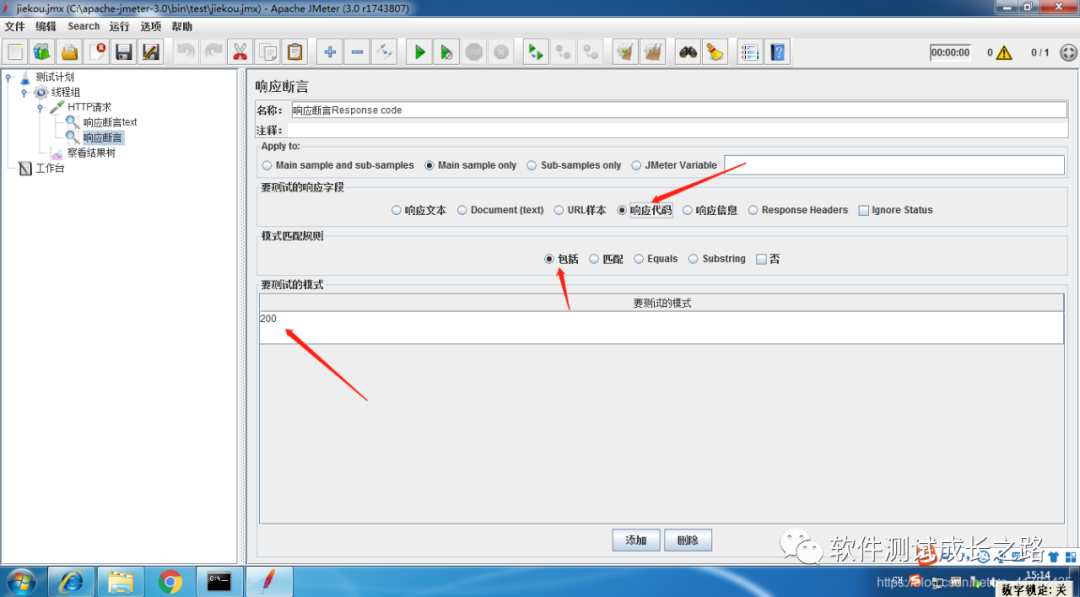This screenshot has height=597, width=1080.
Task: Click the broom Clear All icon
Action: [x=715, y=52]
